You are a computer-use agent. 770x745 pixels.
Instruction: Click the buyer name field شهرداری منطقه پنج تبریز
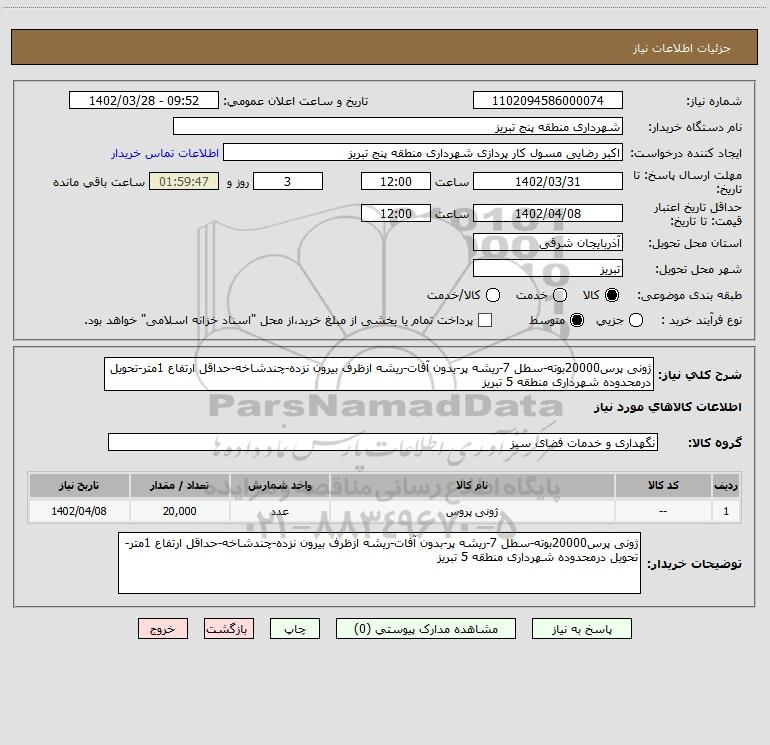[398, 127]
